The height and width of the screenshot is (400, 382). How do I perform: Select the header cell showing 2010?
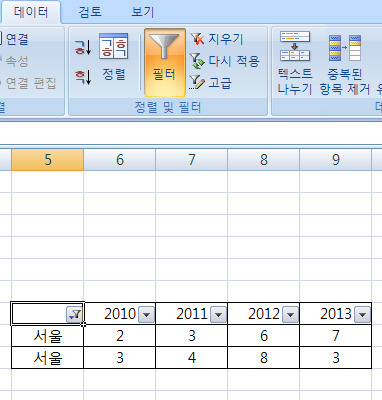(120, 314)
